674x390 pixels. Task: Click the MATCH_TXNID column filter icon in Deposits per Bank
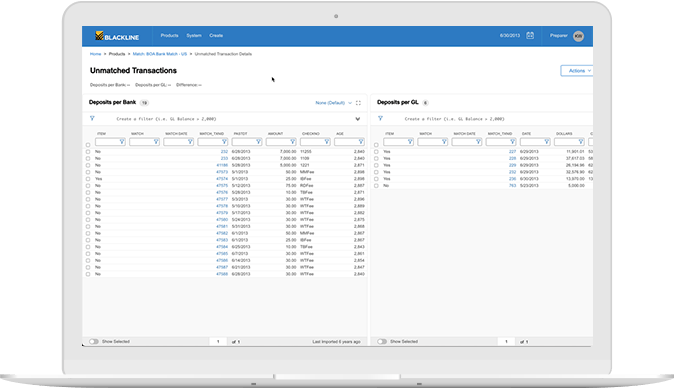[x=224, y=141]
